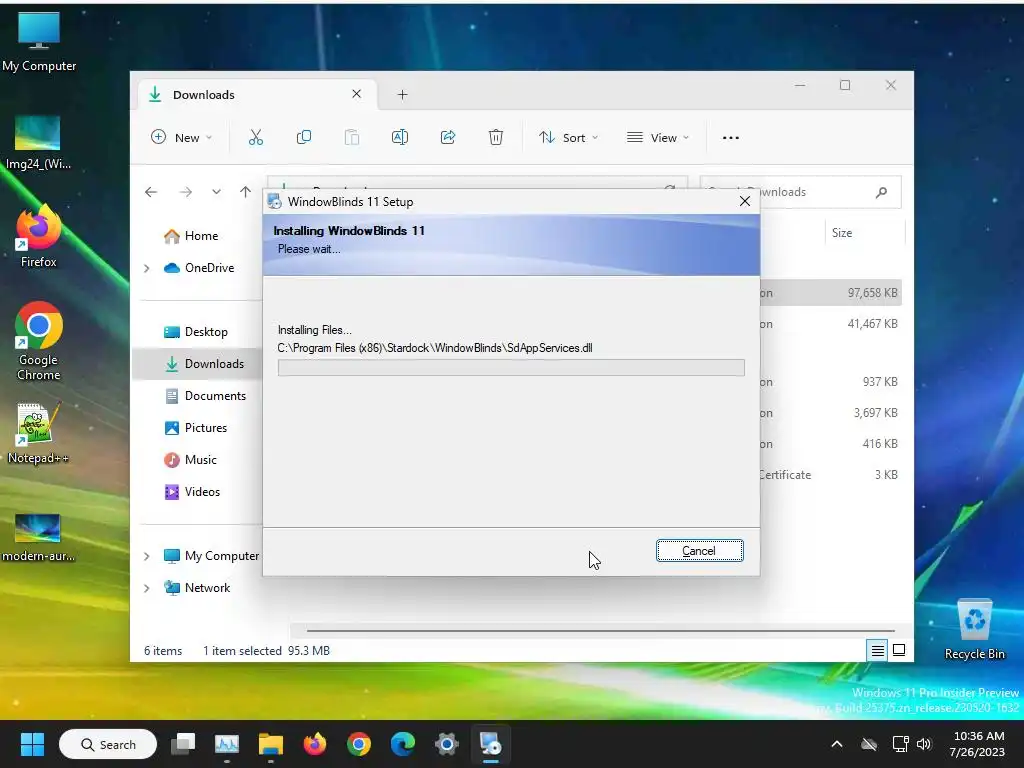
Task: Click the Share icon in File Explorer toolbar
Action: (448, 137)
